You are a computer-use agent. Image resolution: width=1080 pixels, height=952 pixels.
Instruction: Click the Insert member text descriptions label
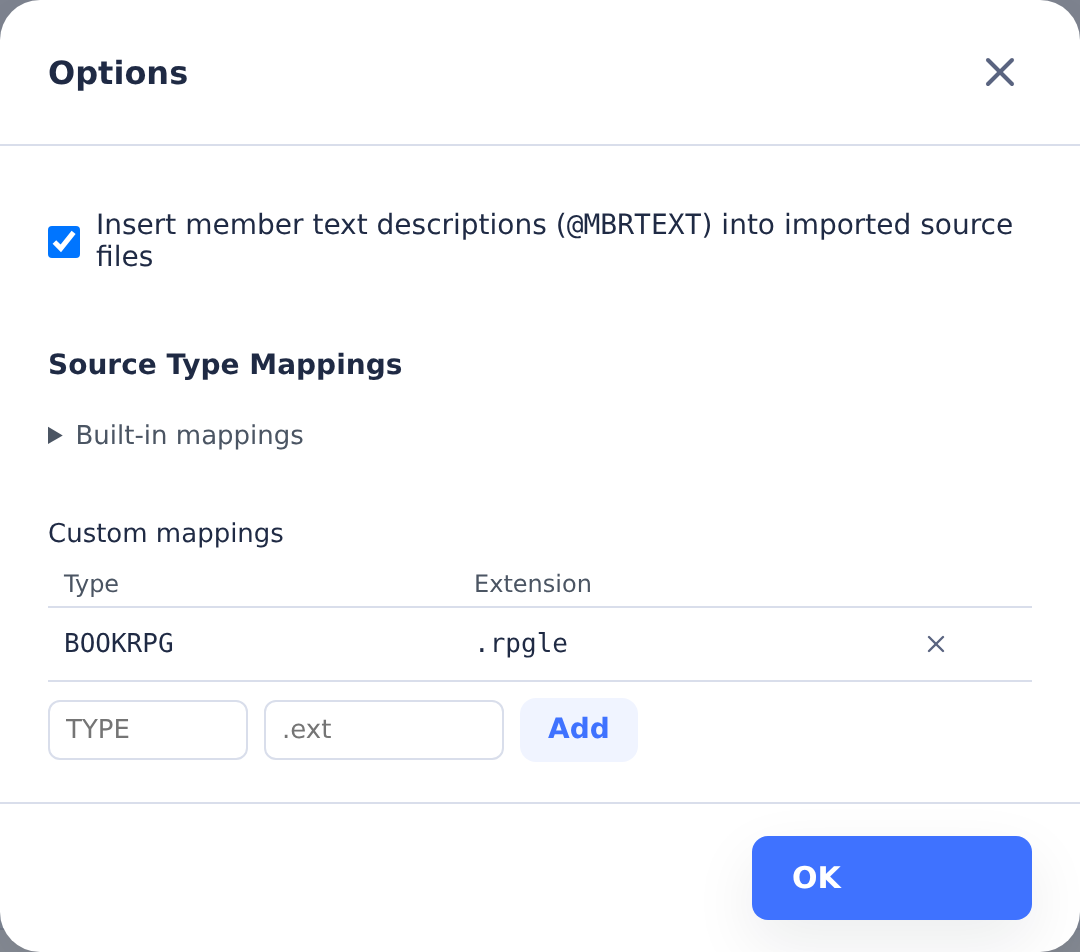point(554,240)
